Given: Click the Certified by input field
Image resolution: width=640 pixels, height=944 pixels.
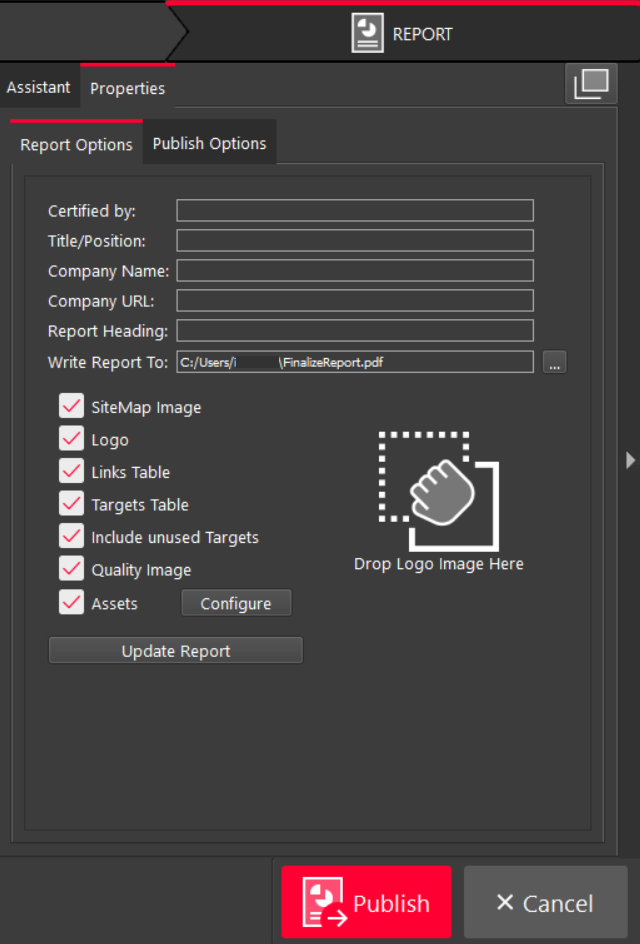Looking at the screenshot, I should (355, 211).
